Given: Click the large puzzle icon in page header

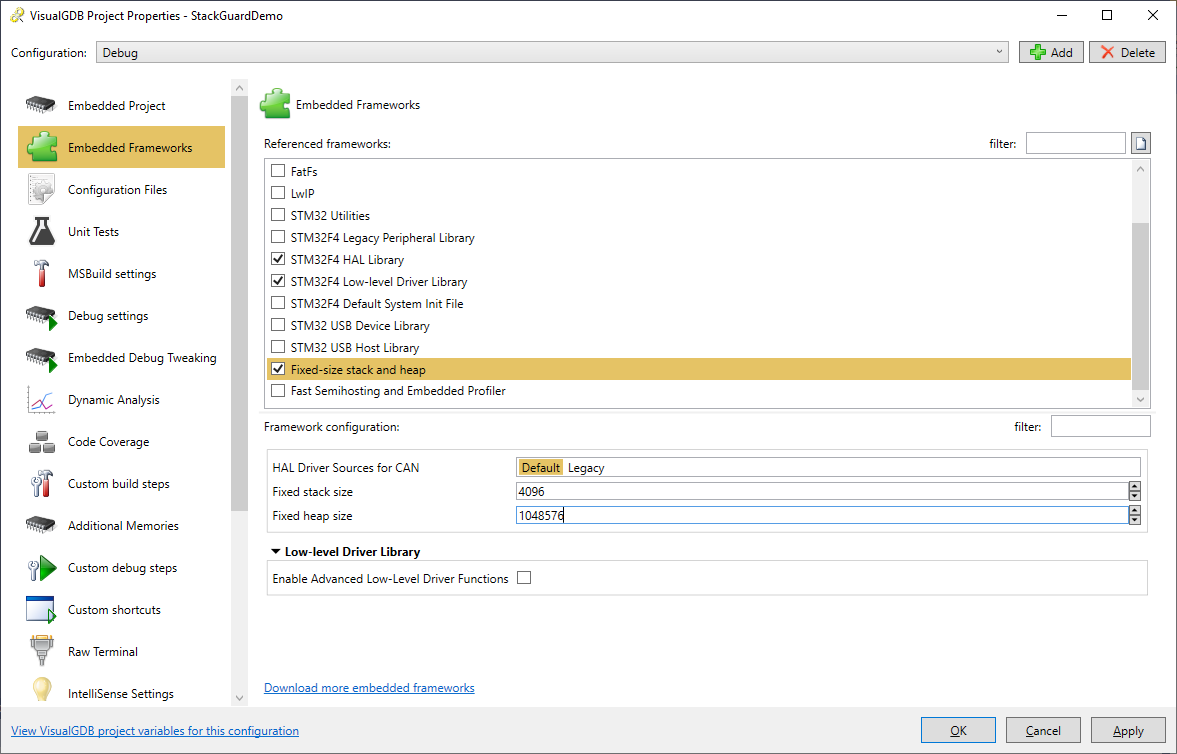Looking at the screenshot, I should click(x=275, y=104).
